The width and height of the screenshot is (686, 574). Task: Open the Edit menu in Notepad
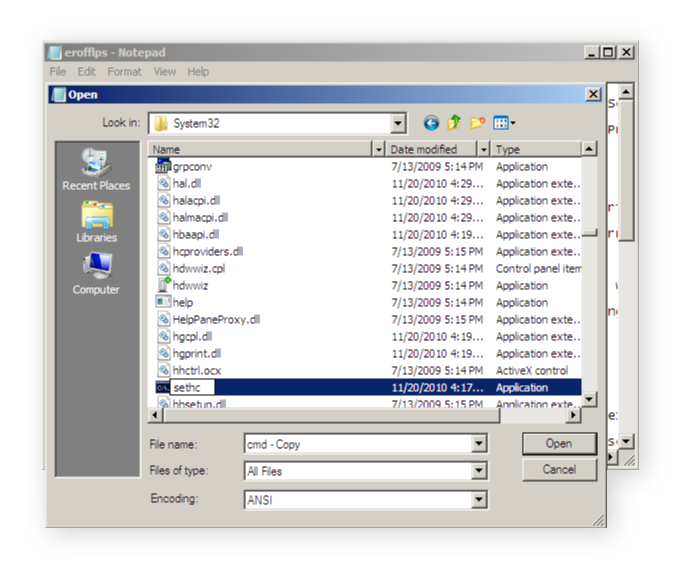[87, 72]
